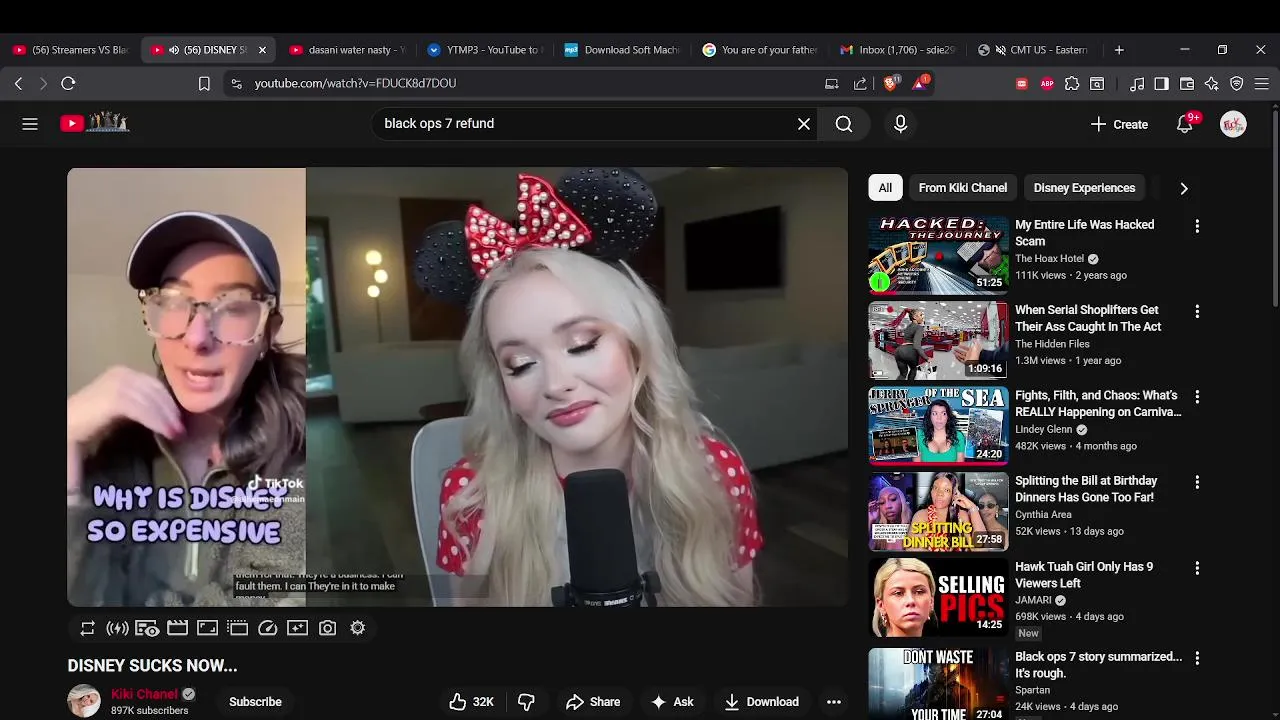The width and height of the screenshot is (1280, 720).
Task: Open the YouTube hamburger guide menu
Action: [30, 124]
